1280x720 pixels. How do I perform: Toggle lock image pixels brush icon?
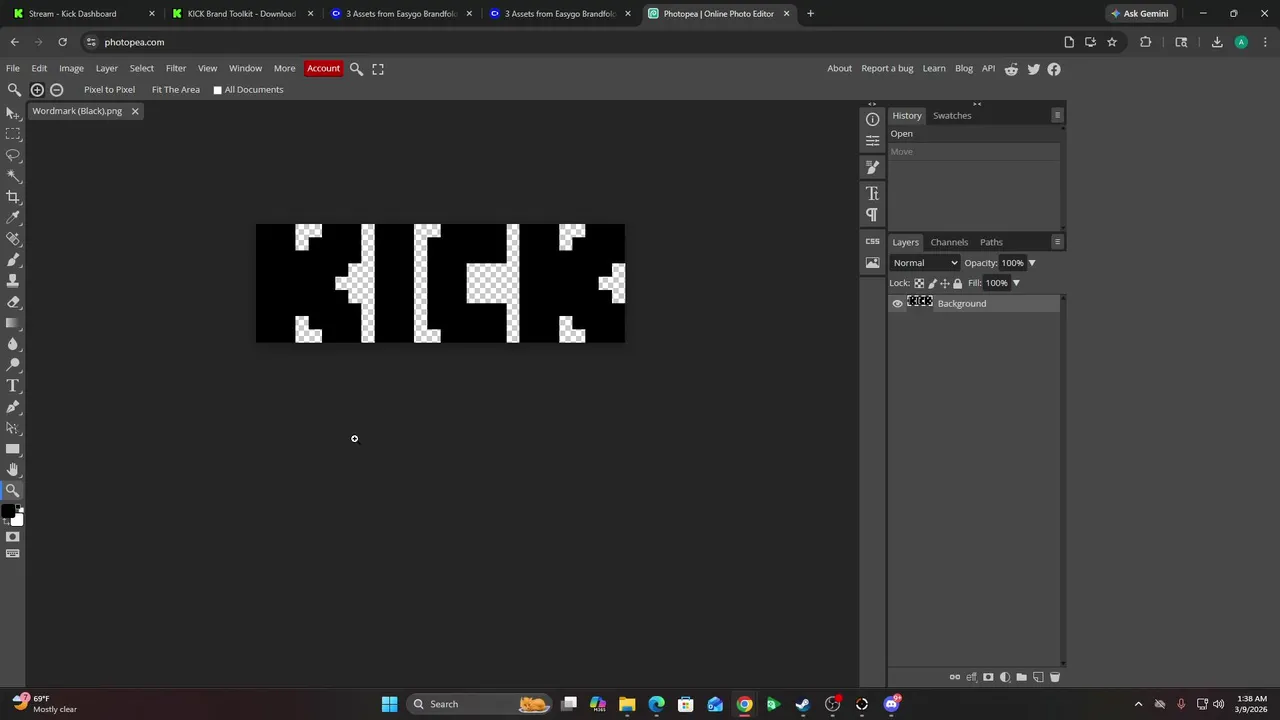point(932,283)
